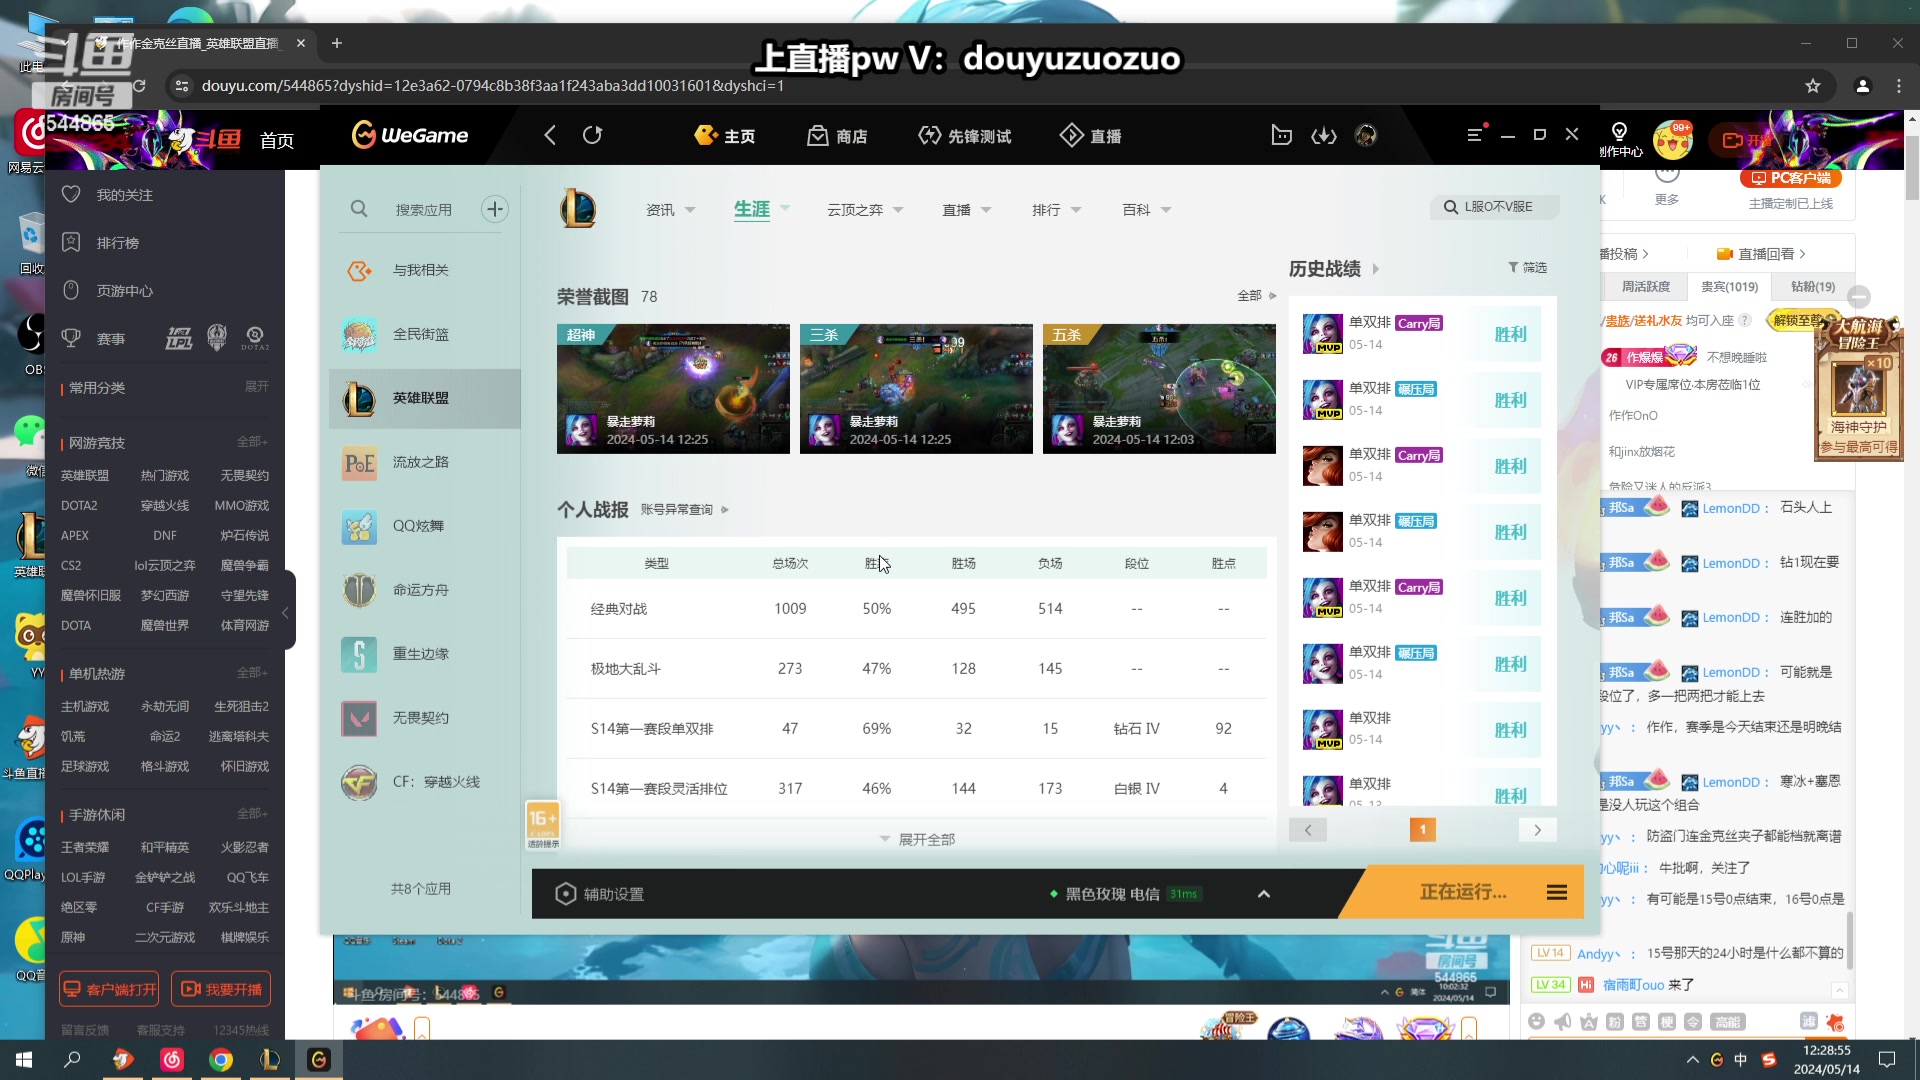Click the 搜索应用 search field

[x=423, y=210]
